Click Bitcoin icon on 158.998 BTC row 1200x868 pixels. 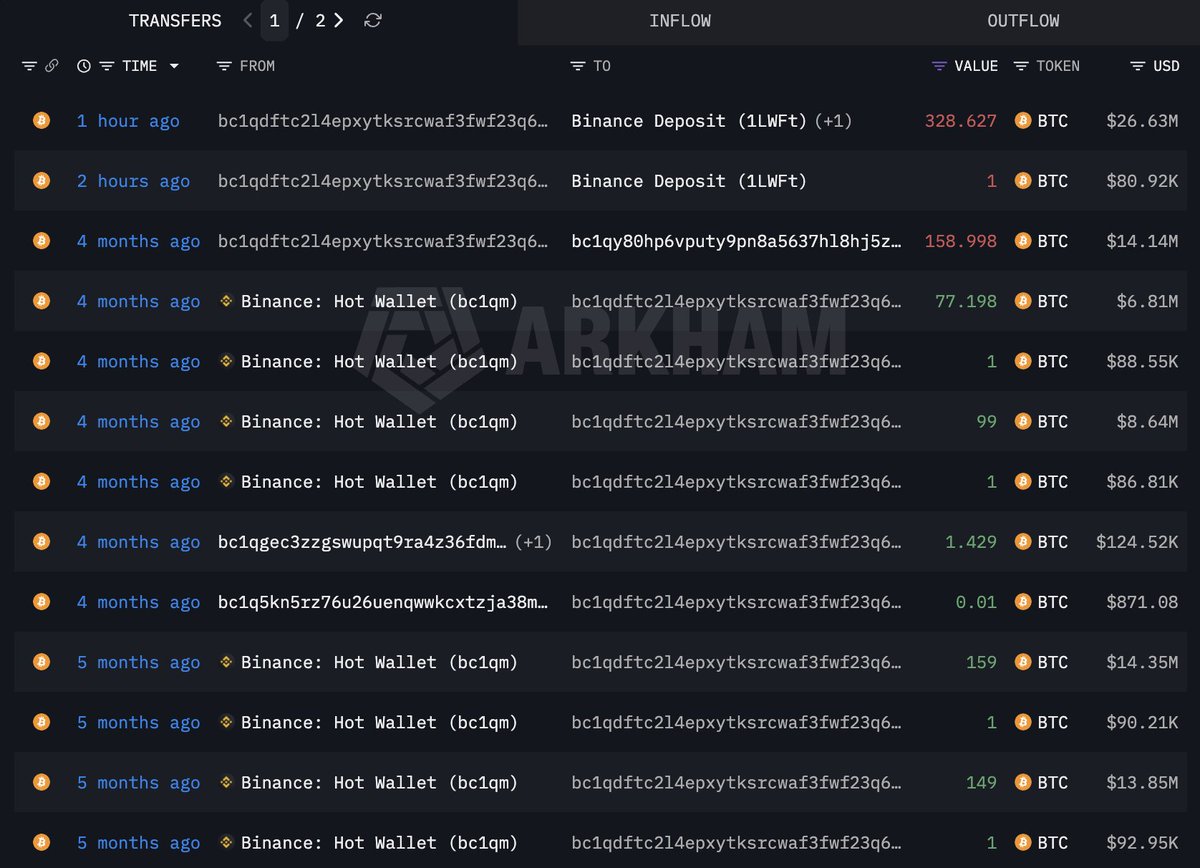[41, 240]
